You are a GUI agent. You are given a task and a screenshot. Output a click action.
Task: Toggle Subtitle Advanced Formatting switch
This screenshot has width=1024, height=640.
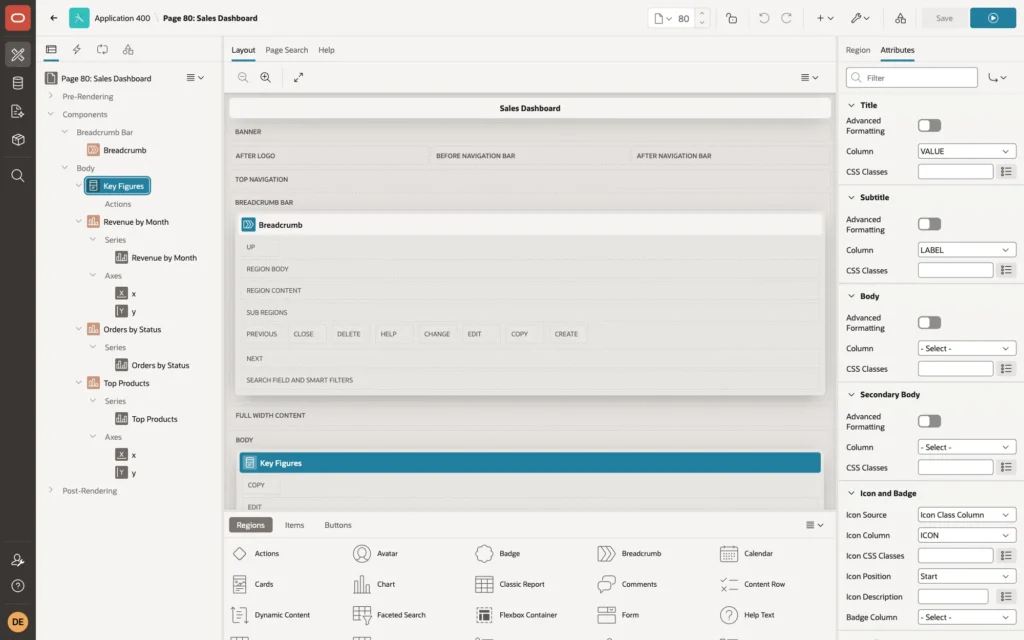click(929, 224)
